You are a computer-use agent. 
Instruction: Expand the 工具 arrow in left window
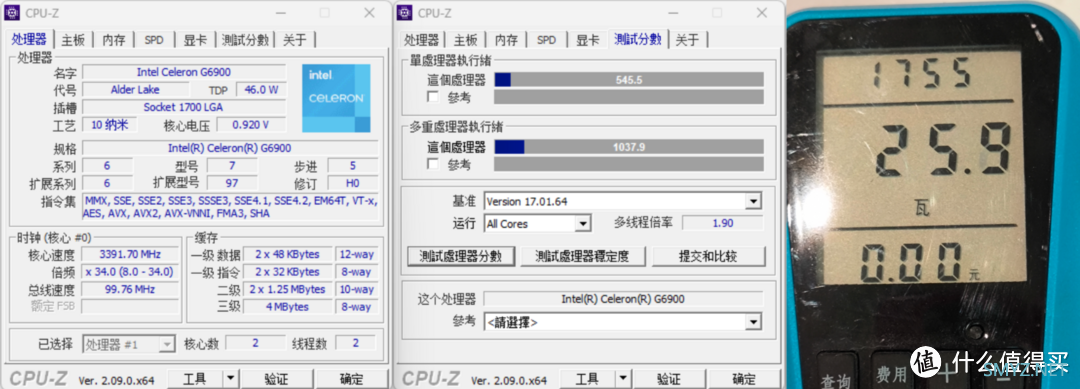pos(231,379)
